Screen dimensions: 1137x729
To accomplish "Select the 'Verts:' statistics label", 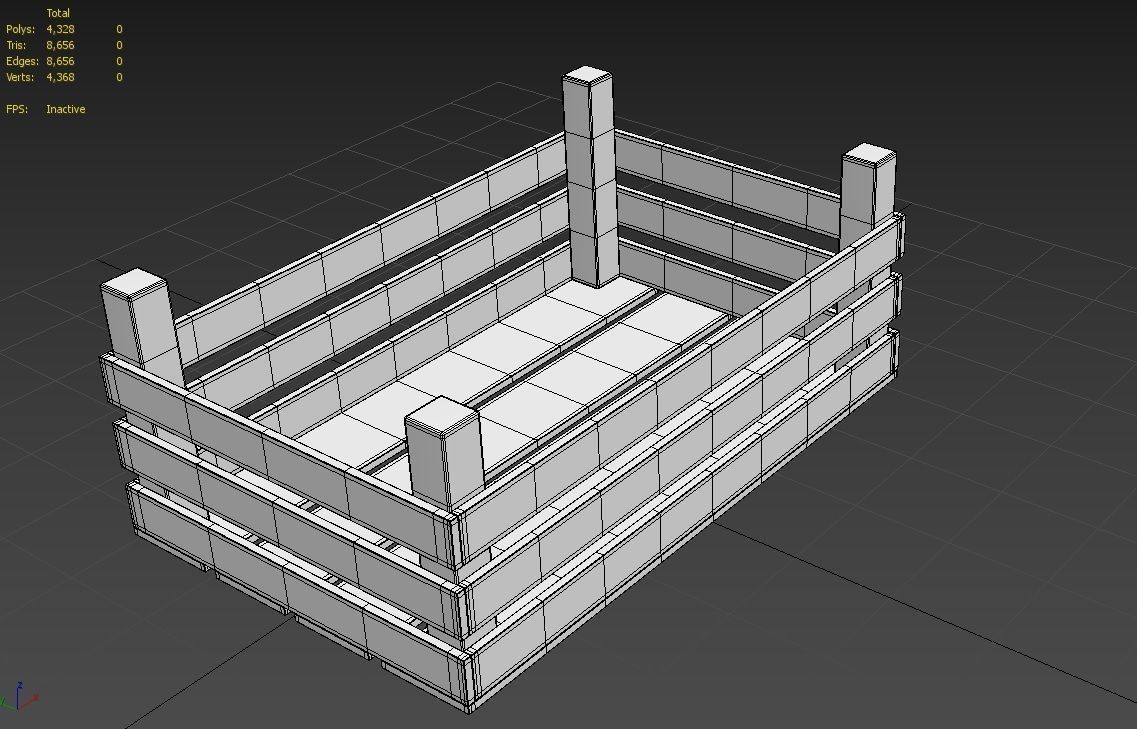I will coord(20,77).
